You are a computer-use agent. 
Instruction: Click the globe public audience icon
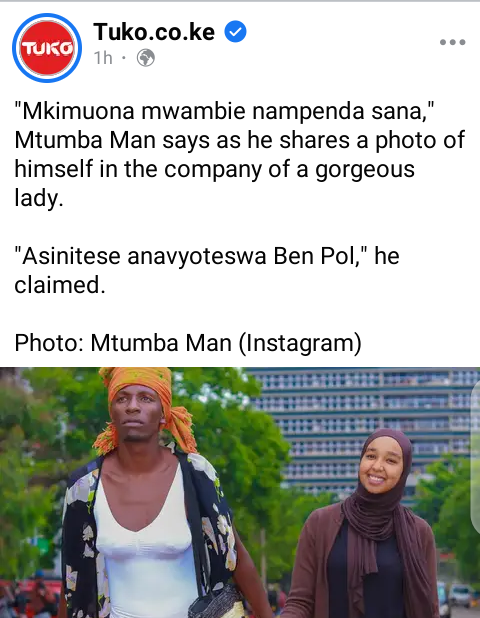[x=145, y=58]
